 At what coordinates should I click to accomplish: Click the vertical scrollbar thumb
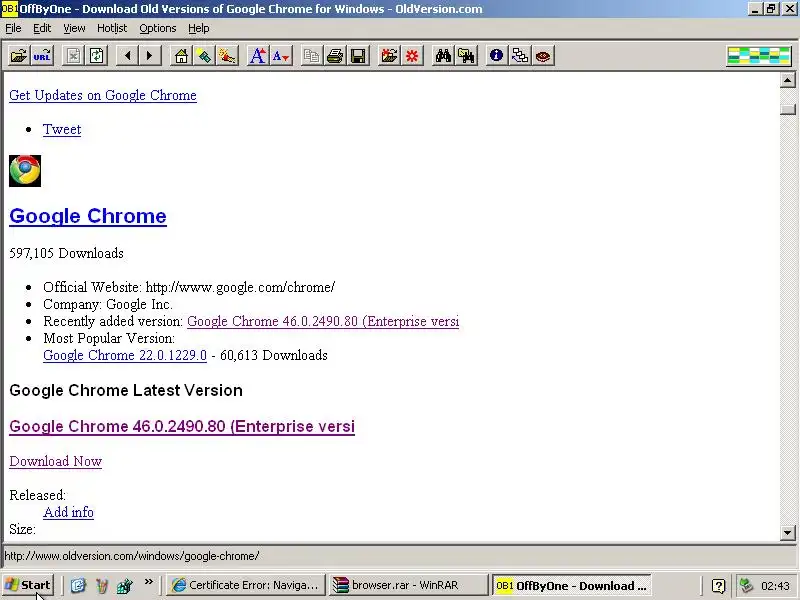(788, 109)
